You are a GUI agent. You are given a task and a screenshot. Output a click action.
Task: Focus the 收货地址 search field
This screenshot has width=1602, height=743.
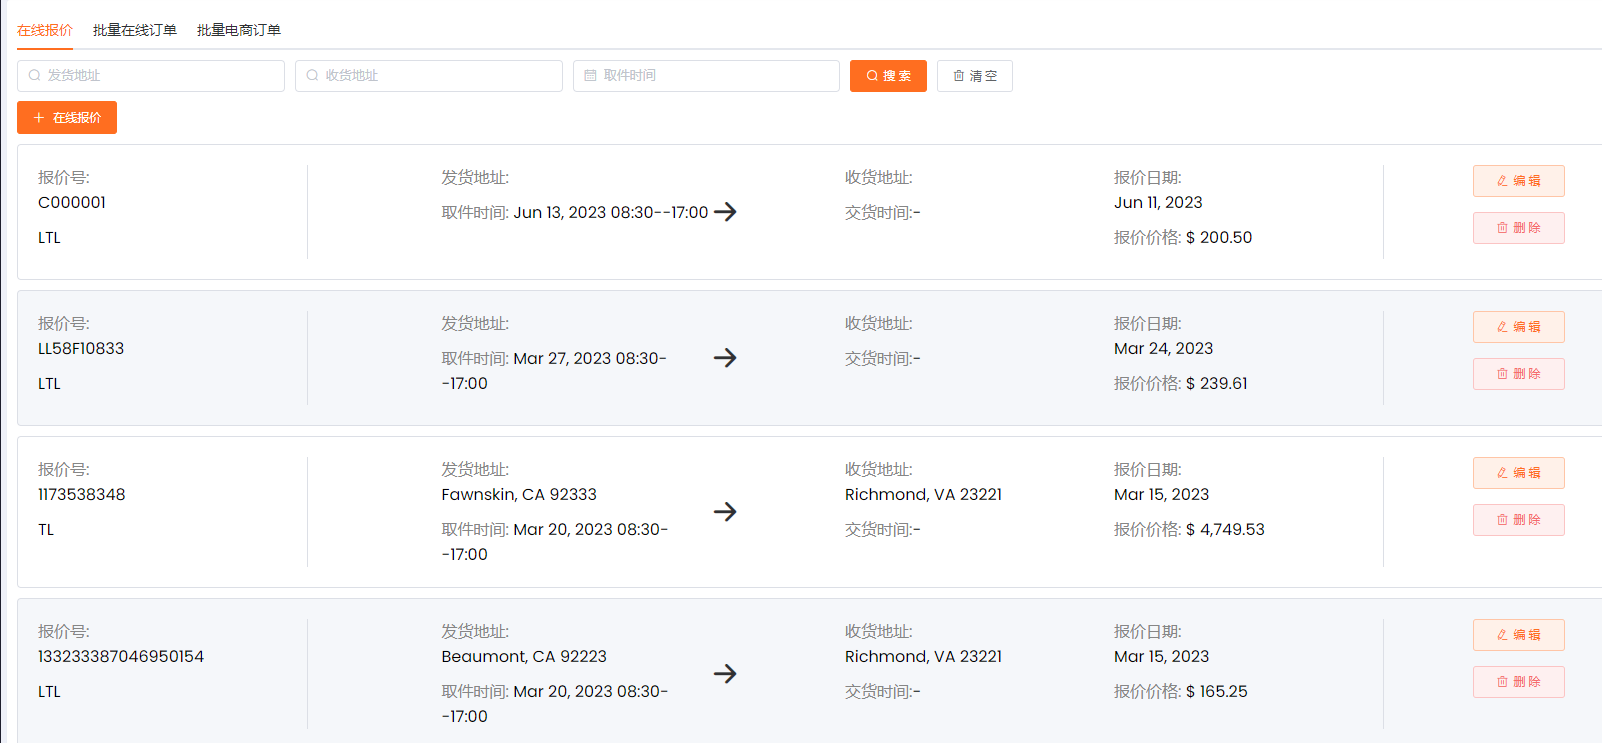pos(429,76)
